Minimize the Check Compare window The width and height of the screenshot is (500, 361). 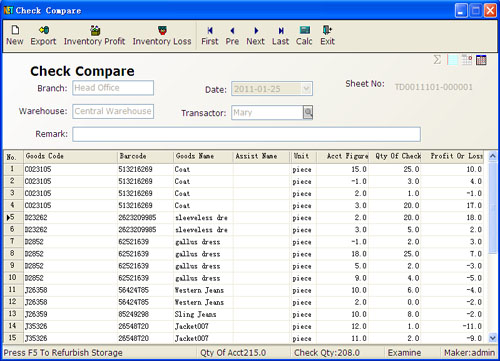[x=461, y=11]
